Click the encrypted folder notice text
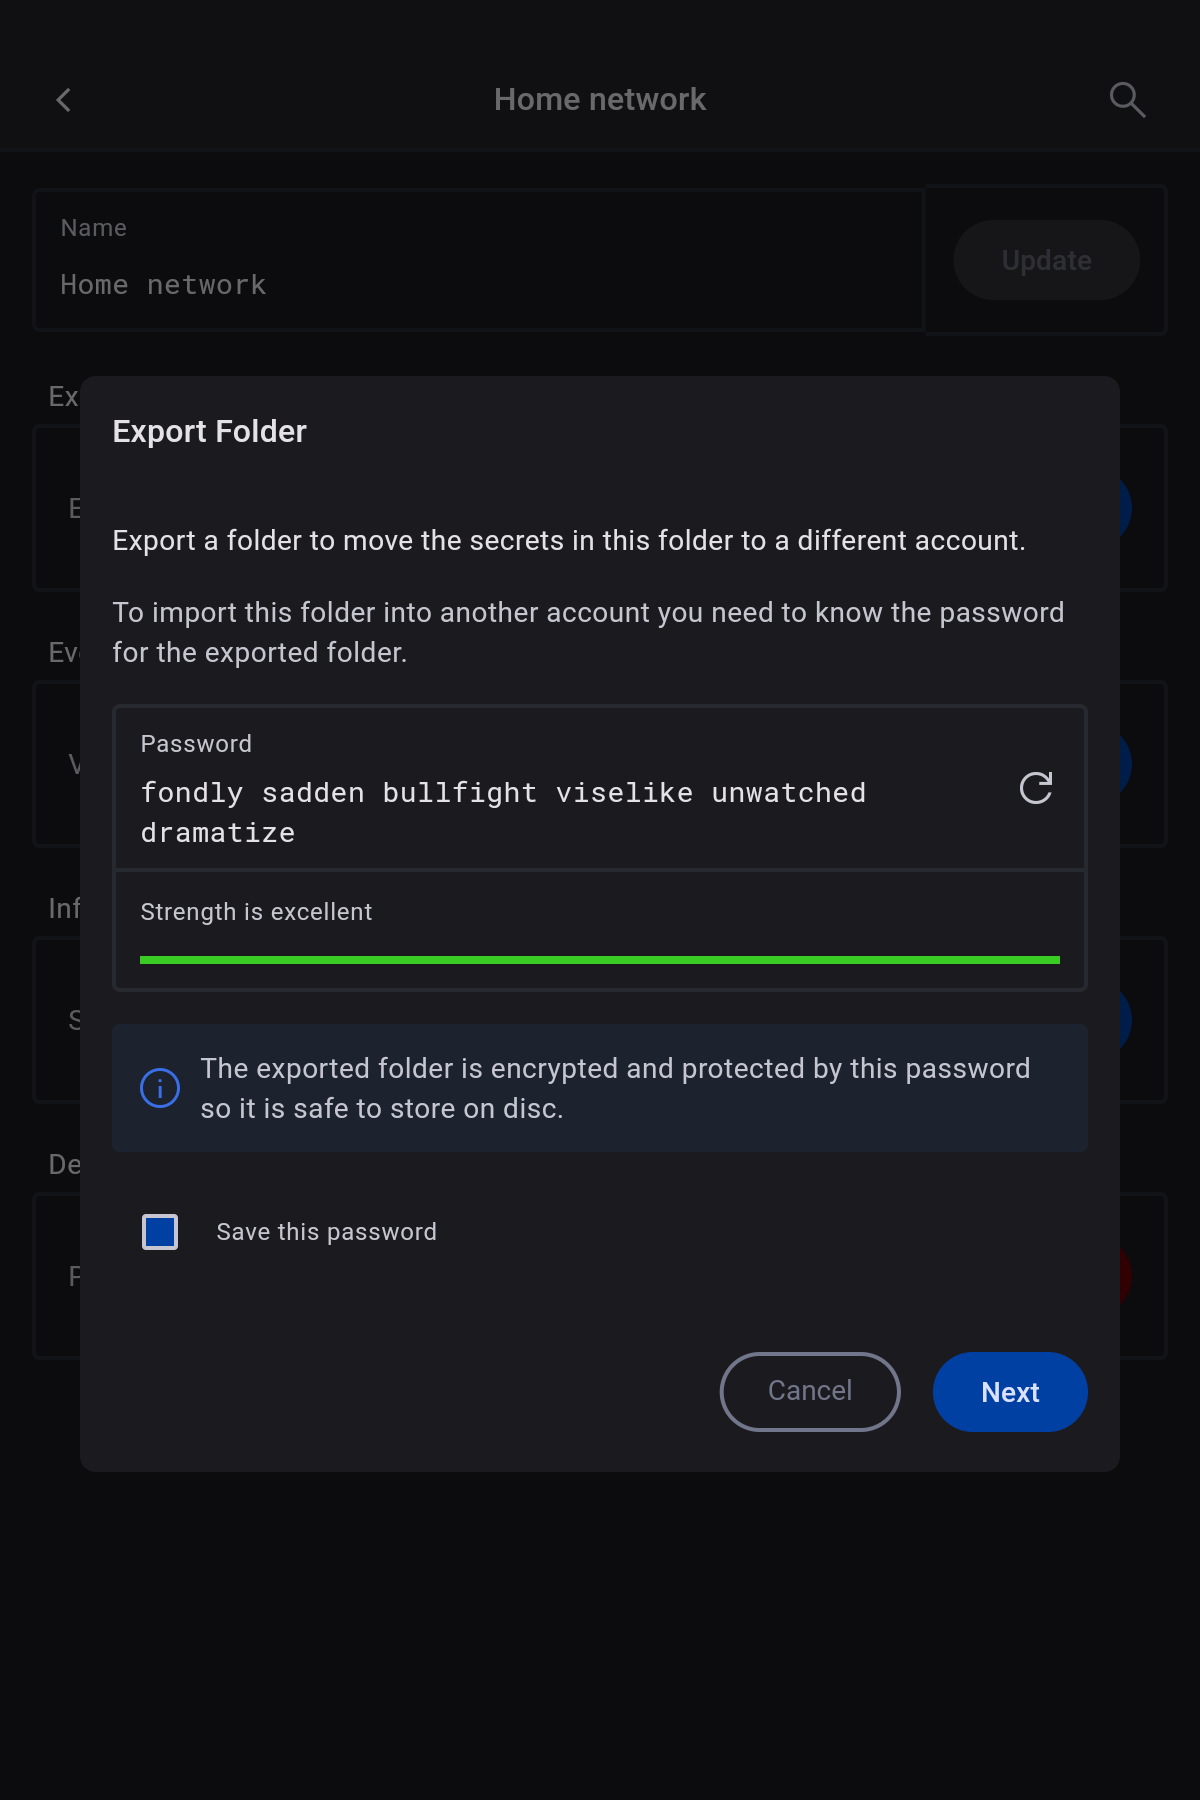 pos(615,1088)
